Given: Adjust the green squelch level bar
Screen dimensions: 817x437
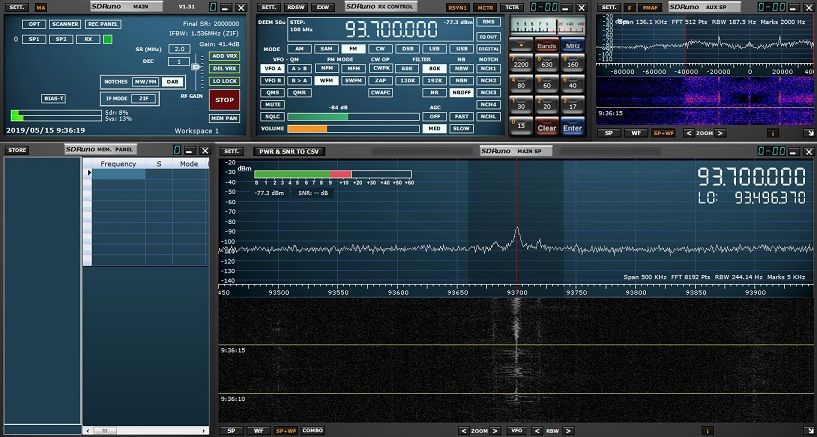Looking at the screenshot, I should [x=353, y=117].
